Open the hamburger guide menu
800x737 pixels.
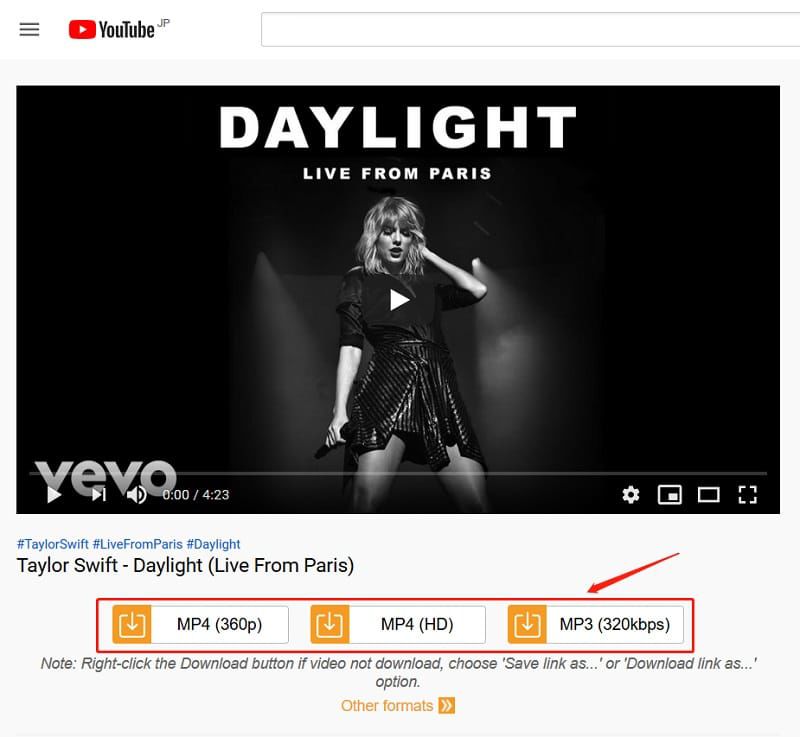pos(29,30)
